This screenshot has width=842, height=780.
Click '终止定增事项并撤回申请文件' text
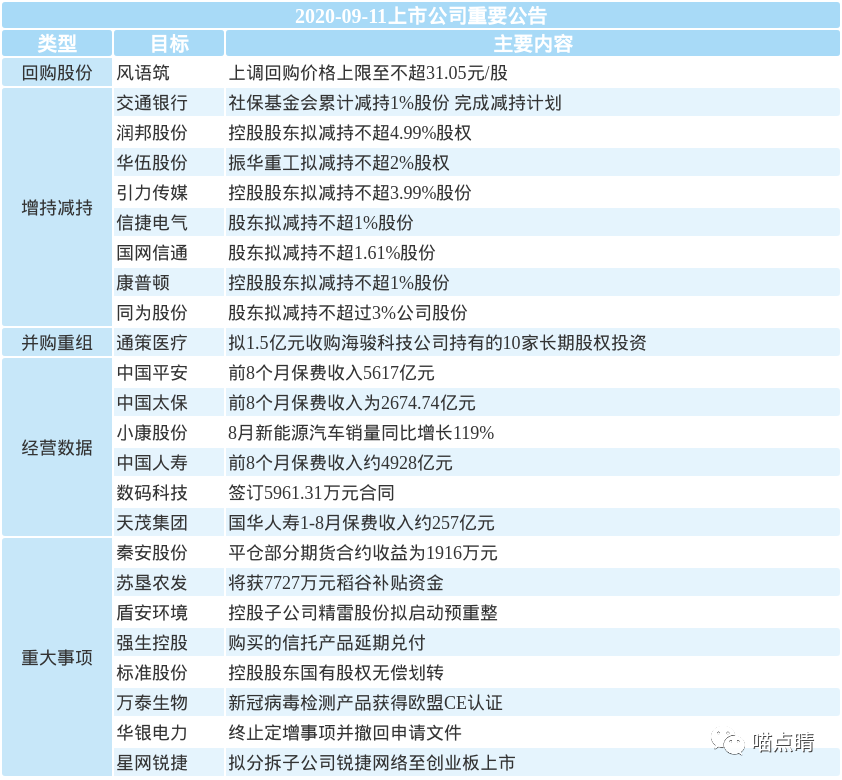coord(345,732)
